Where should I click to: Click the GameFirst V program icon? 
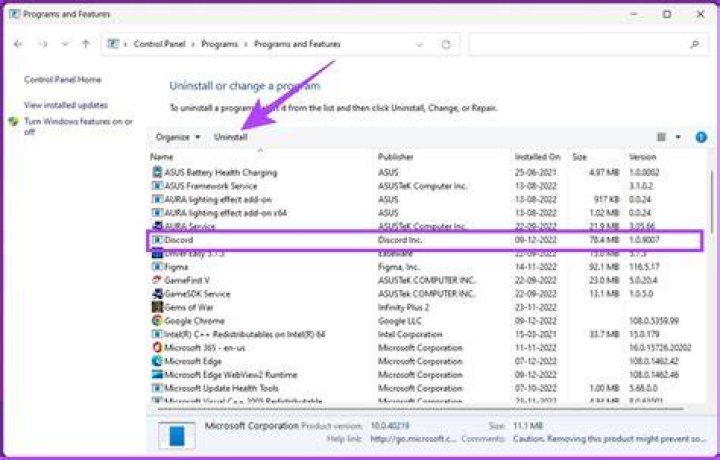click(x=157, y=280)
